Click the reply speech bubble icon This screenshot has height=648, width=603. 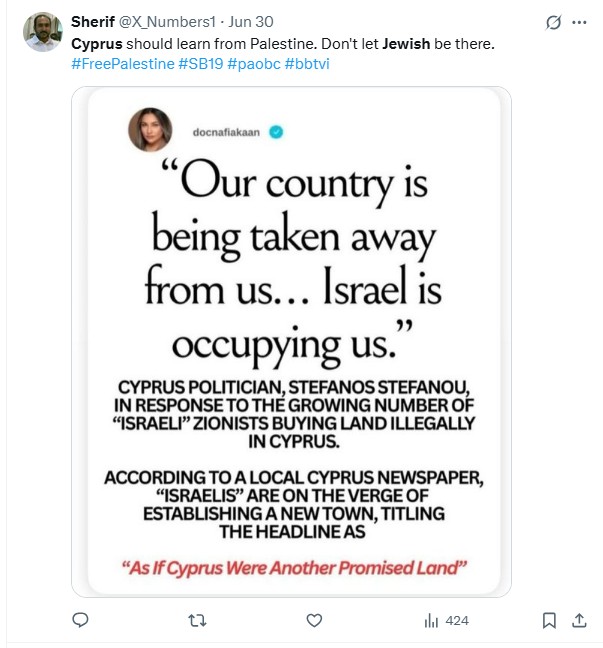click(81, 620)
